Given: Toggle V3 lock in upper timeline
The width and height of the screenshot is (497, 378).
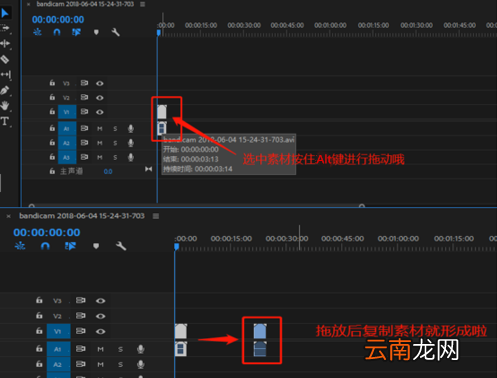Looking at the screenshot, I should (x=52, y=83).
